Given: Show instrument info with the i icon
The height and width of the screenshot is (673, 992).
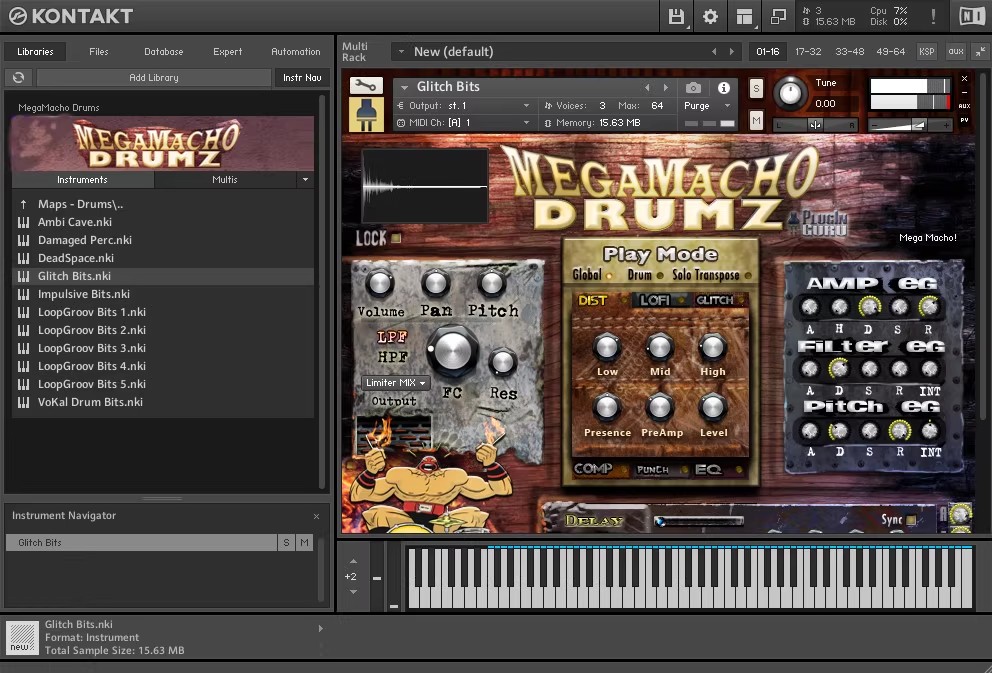Looking at the screenshot, I should coord(724,88).
